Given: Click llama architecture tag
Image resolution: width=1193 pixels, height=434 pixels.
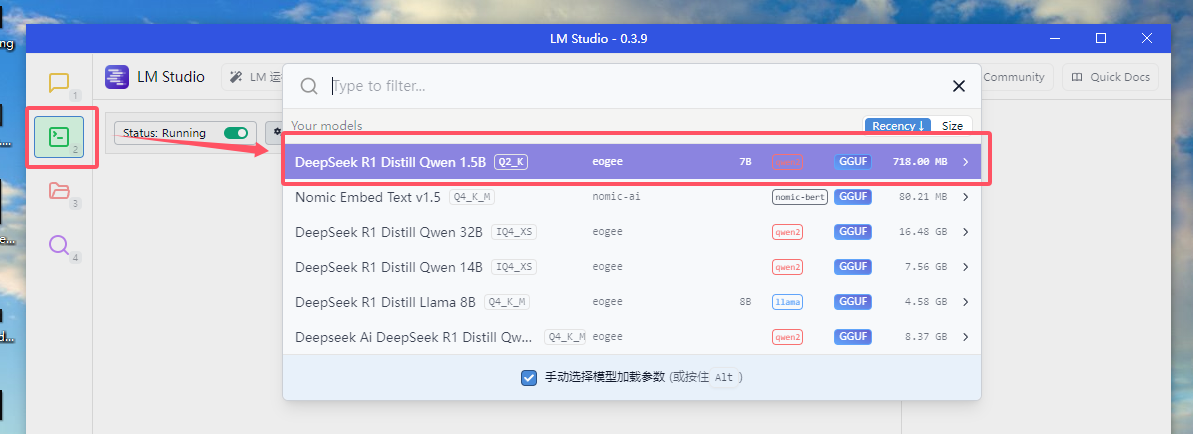Looking at the screenshot, I should pos(787,302).
